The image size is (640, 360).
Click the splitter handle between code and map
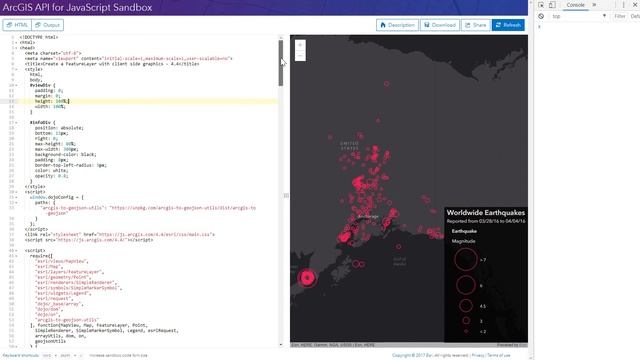point(286,196)
